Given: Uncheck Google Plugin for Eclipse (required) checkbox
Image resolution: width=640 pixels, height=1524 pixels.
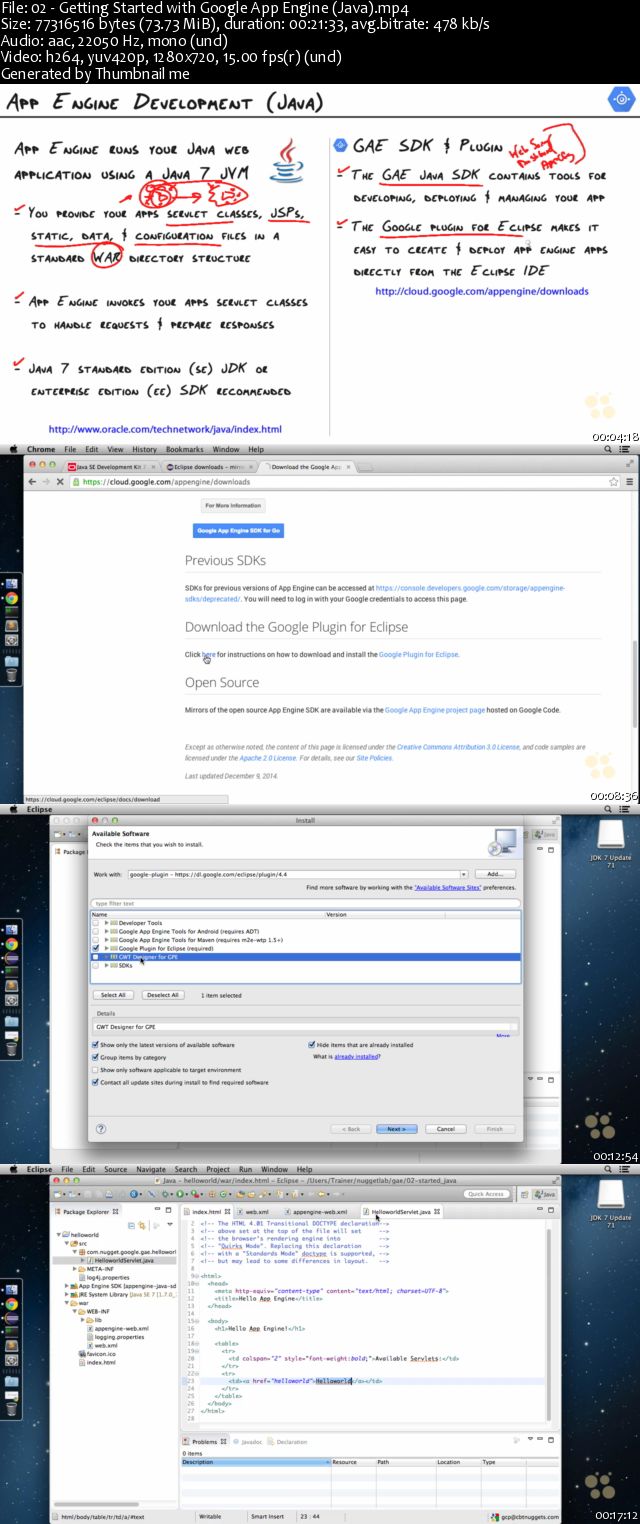Looking at the screenshot, I should (x=95, y=948).
